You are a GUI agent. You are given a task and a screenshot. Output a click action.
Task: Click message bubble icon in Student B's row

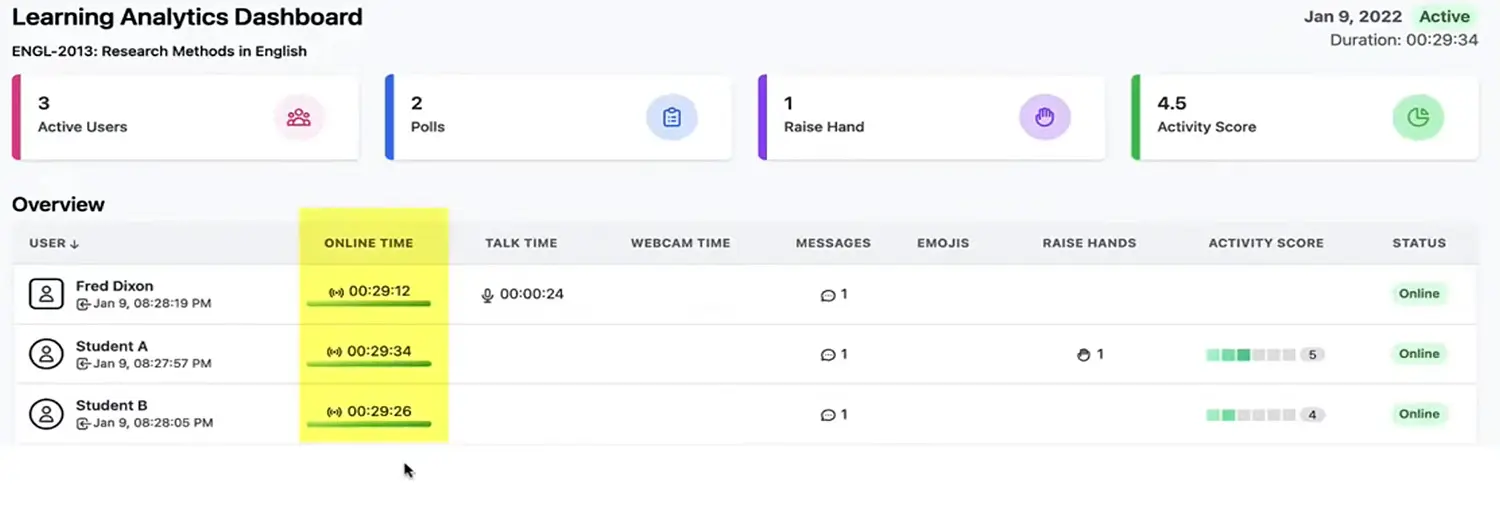(x=827, y=415)
